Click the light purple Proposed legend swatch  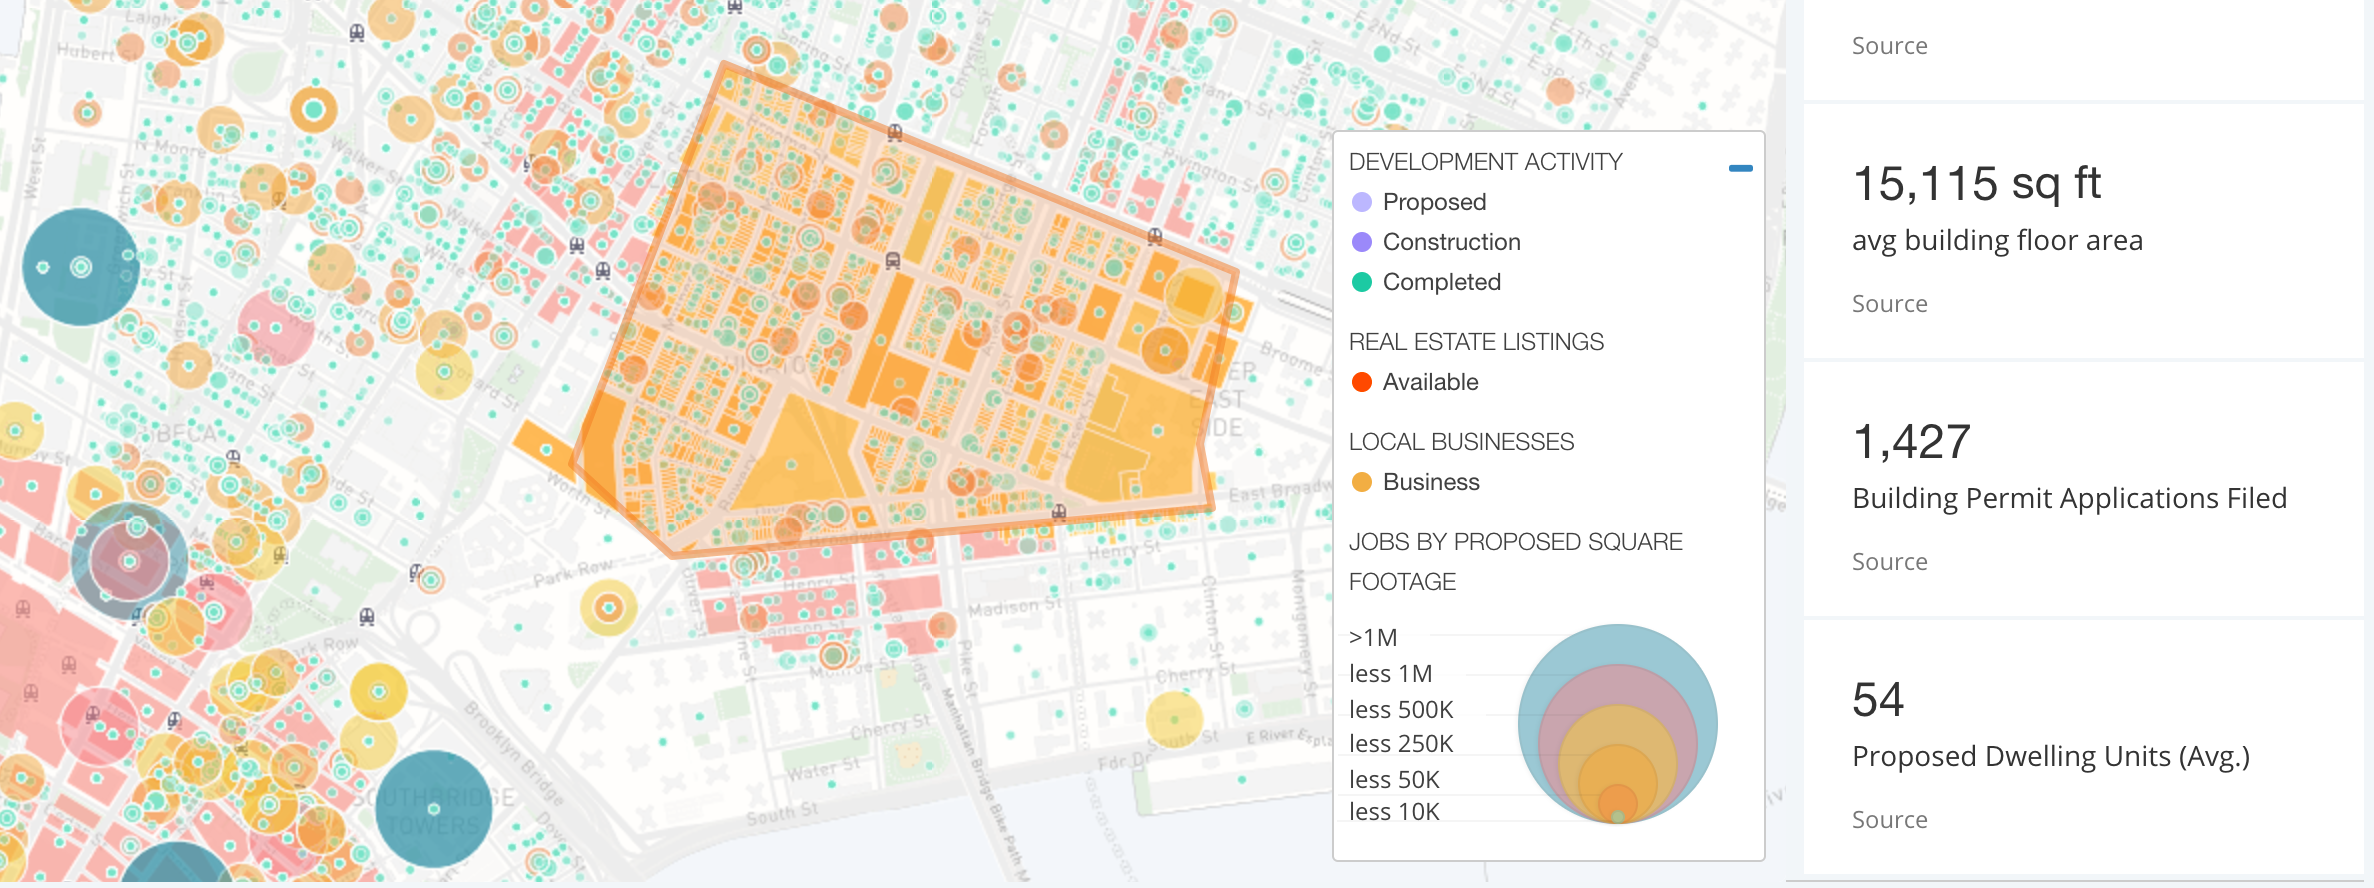1362,202
